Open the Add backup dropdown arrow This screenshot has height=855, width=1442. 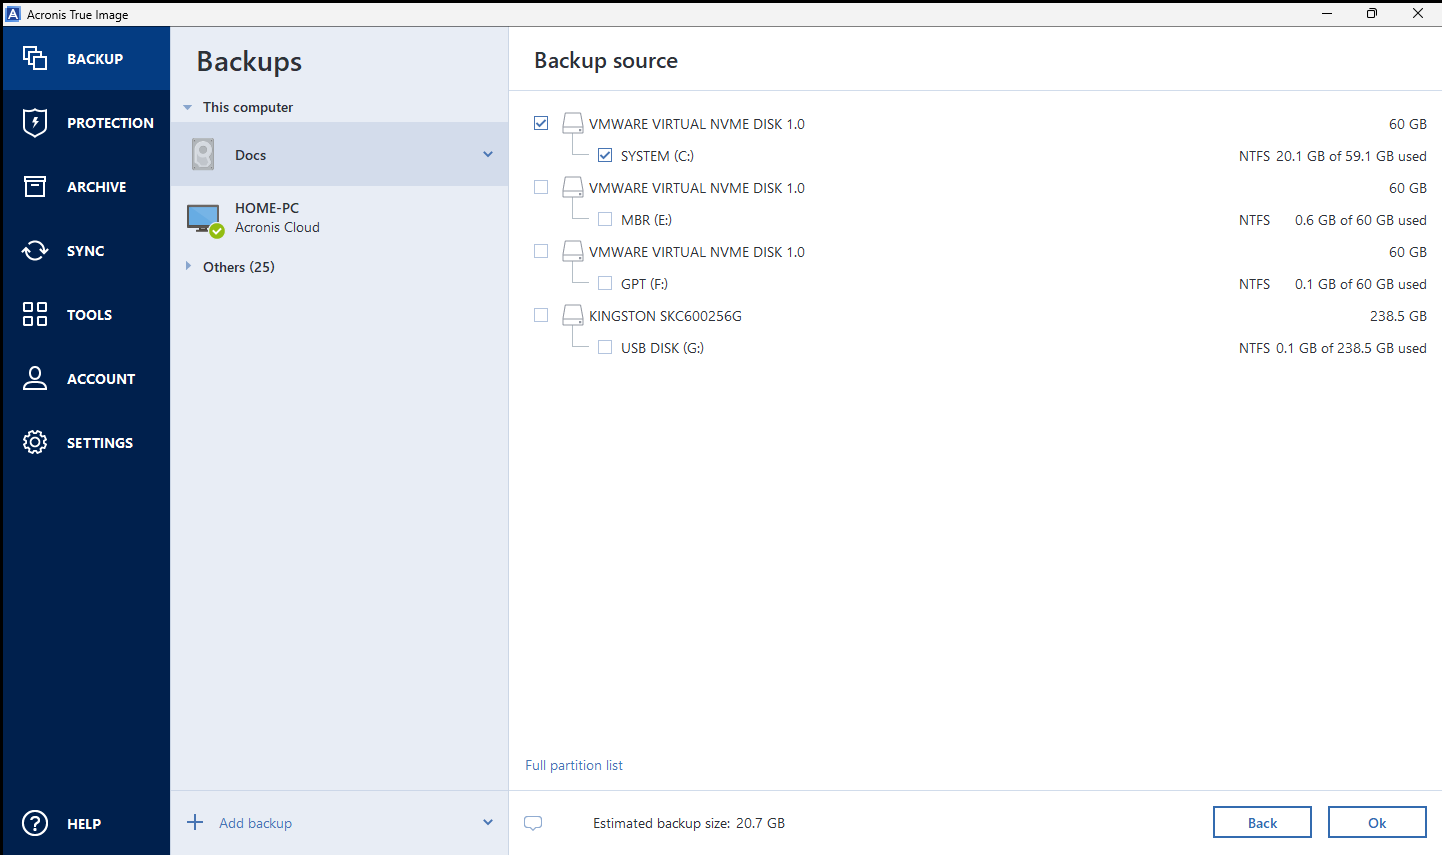point(488,822)
